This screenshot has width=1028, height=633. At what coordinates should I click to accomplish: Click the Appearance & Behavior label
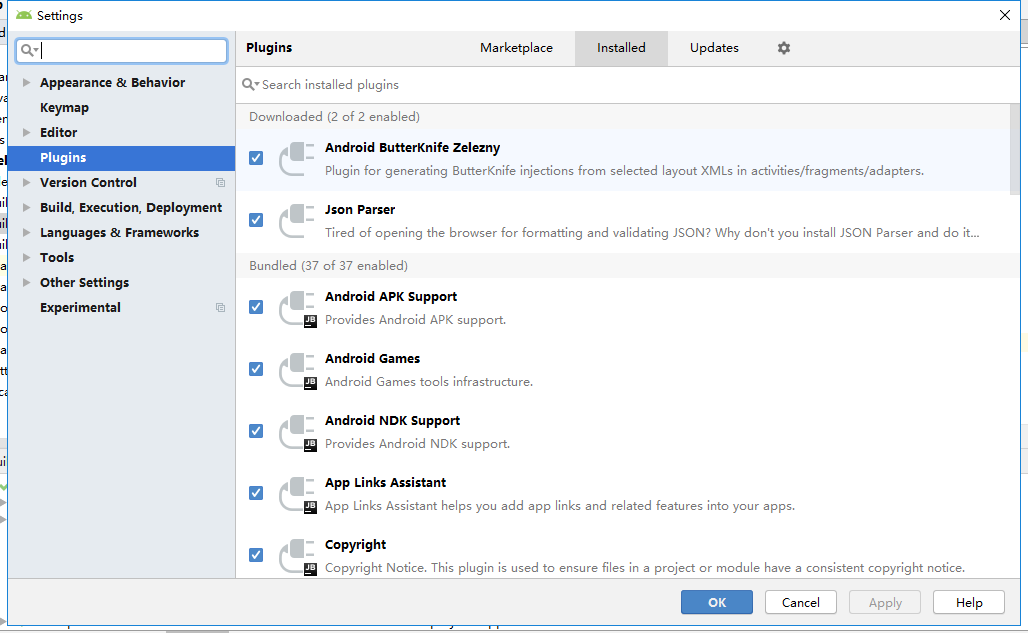[x=112, y=83]
